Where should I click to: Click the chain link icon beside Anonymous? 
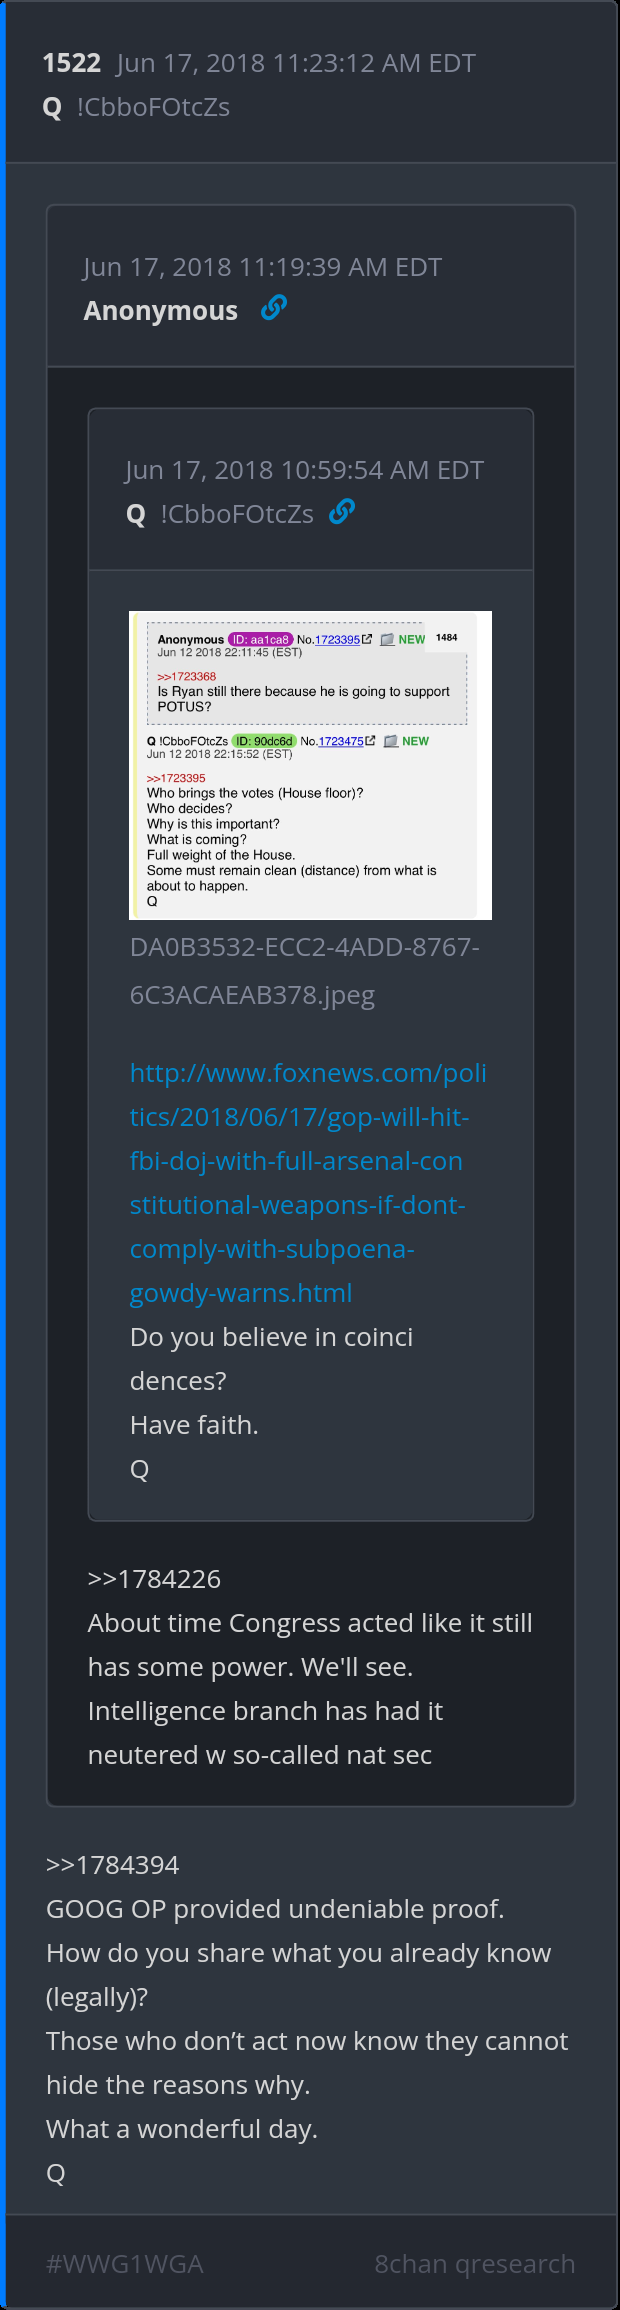pyautogui.click(x=274, y=309)
